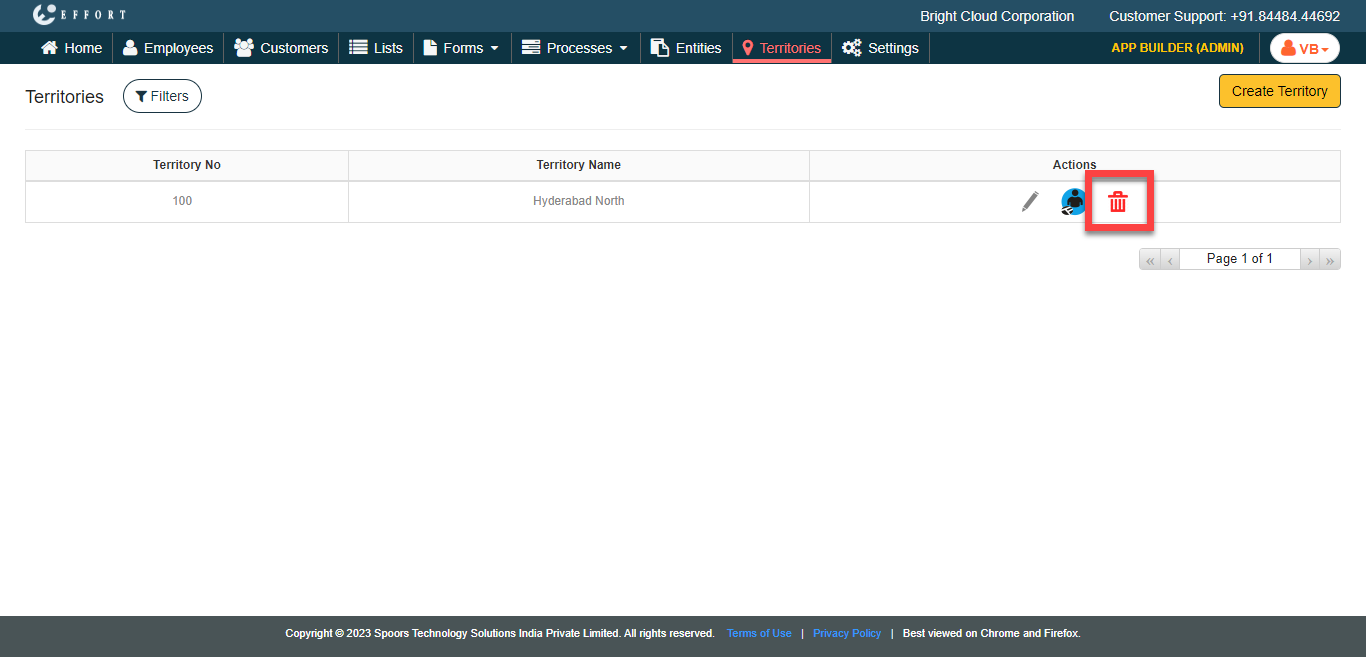This screenshot has height=657, width=1366.
Task: Click the edit pencil icon for territory 100
Action: (x=1030, y=202)
